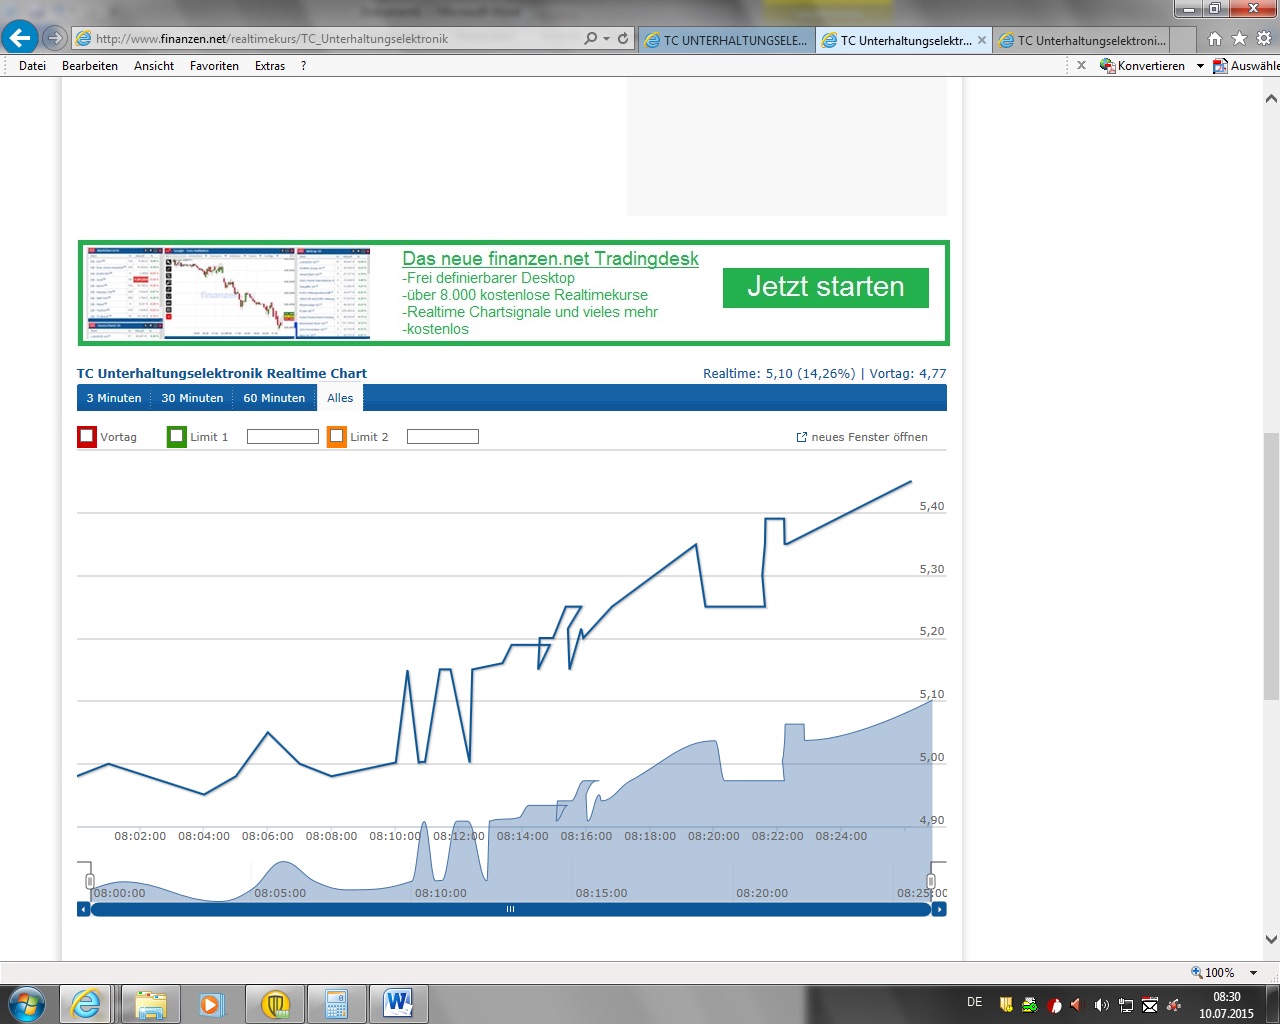
Task: Expand the Konvertieren dropdown arrow
Action: [1200, 66]
